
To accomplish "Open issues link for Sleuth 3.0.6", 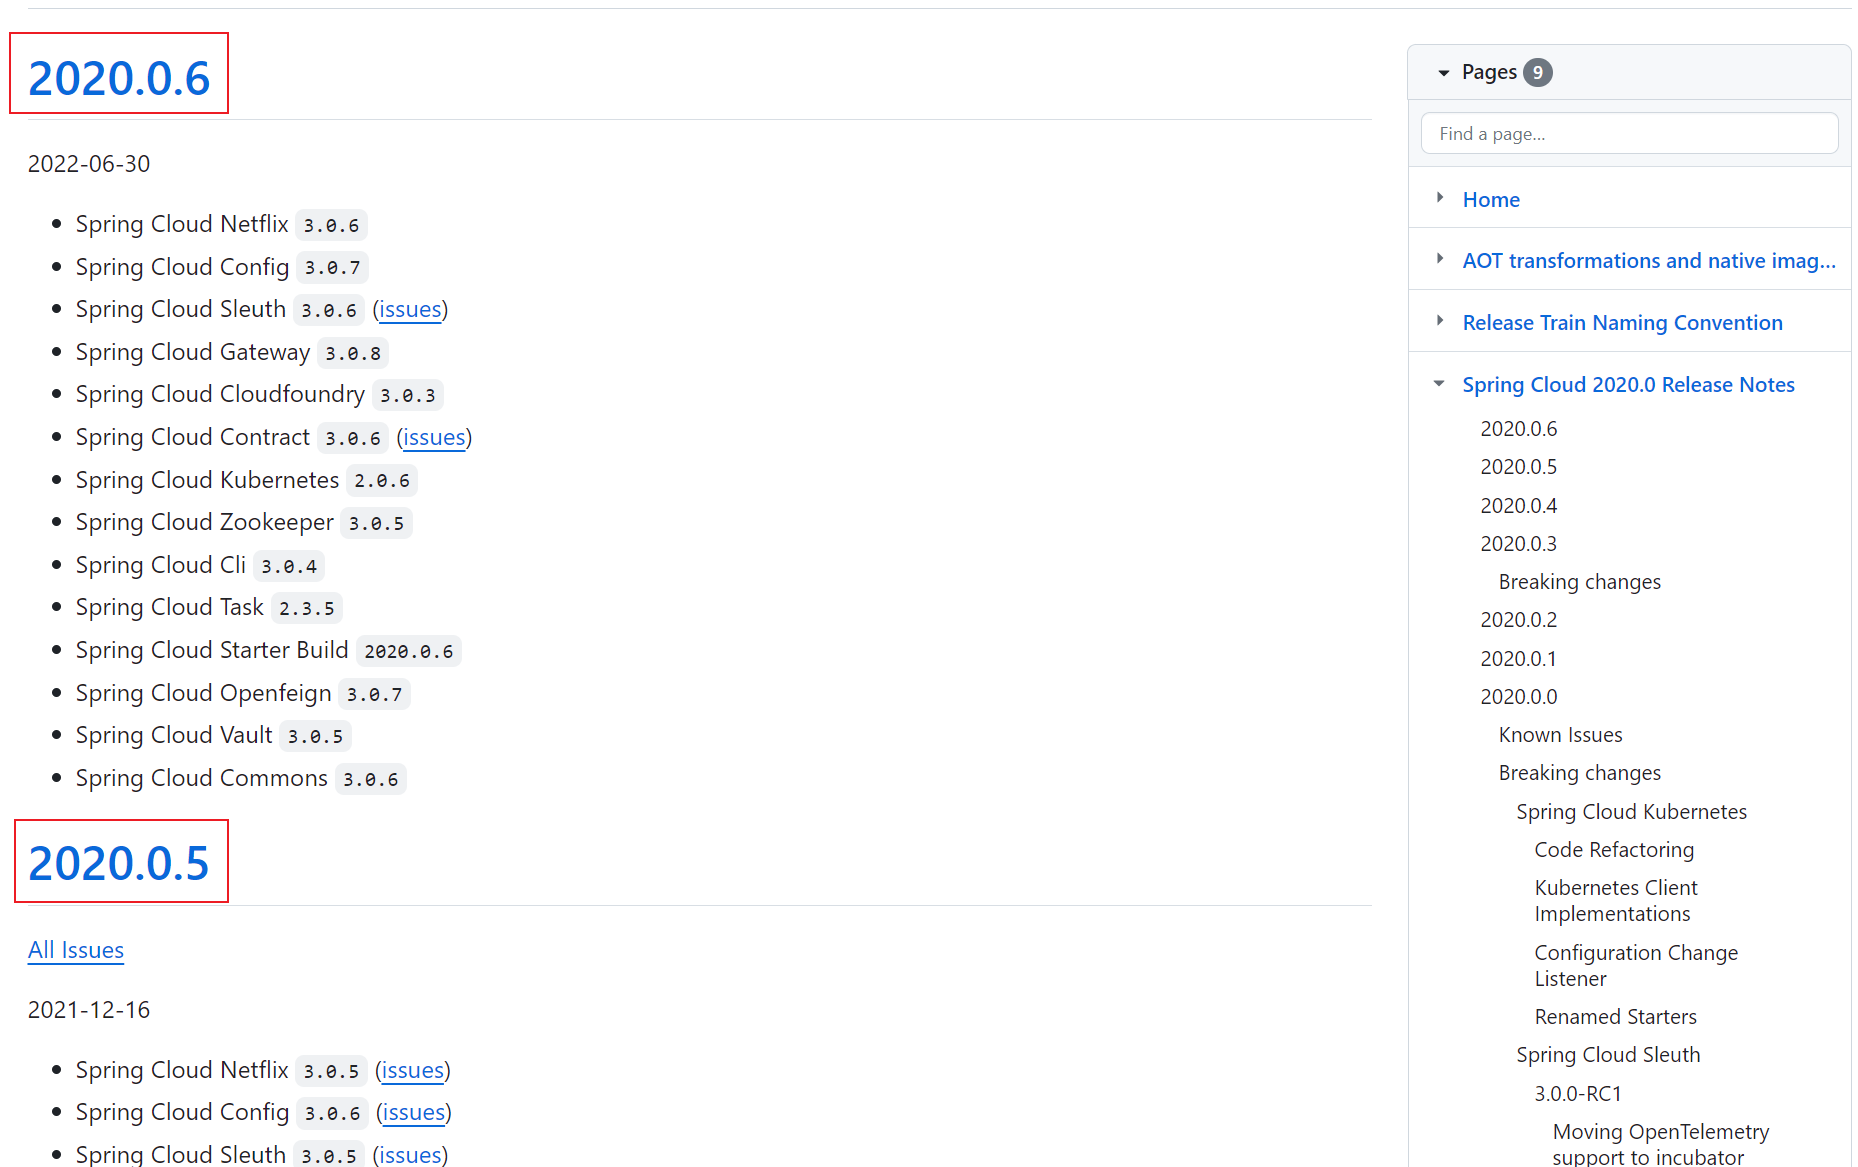I will pos(410,310).
